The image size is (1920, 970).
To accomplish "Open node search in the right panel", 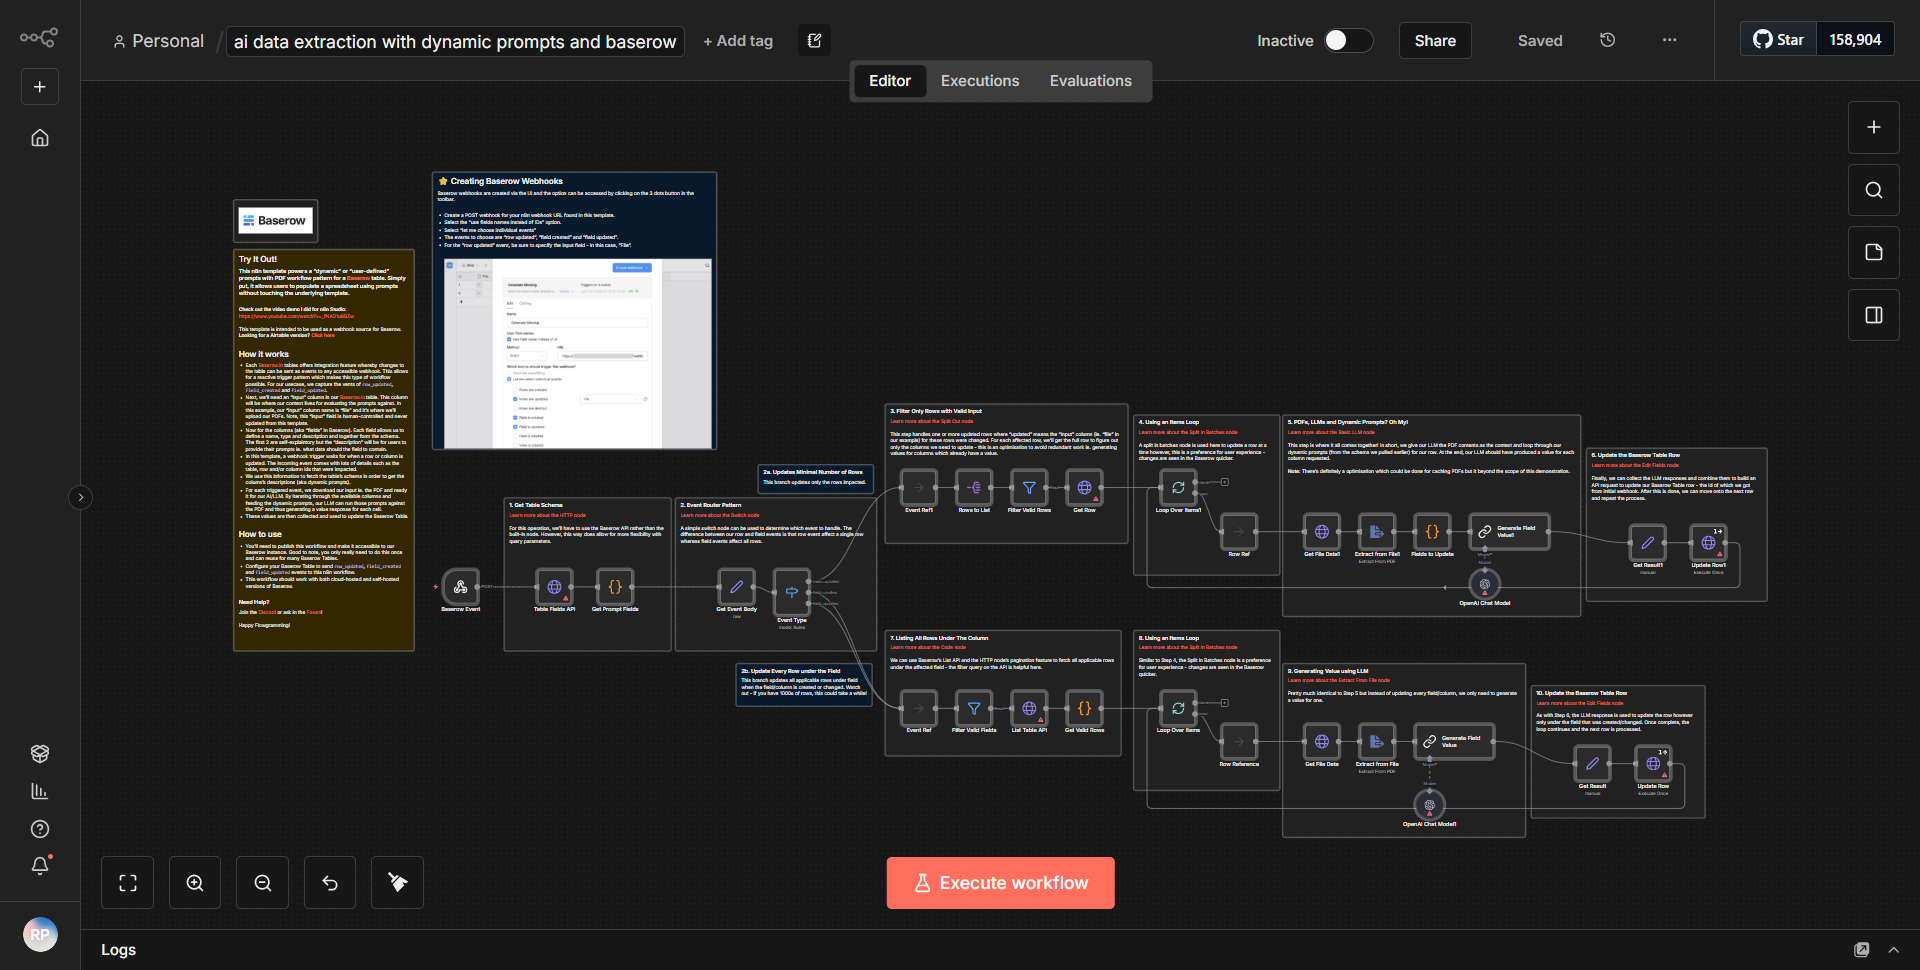I will pos(1873,189).
